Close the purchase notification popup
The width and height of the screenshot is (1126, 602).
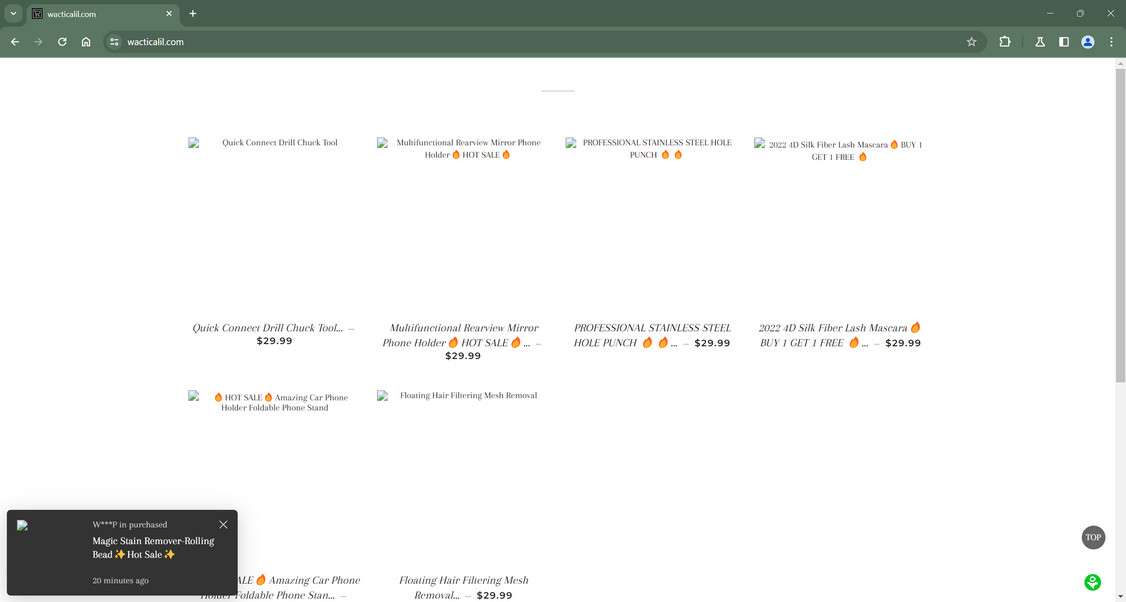pos(223,524)
